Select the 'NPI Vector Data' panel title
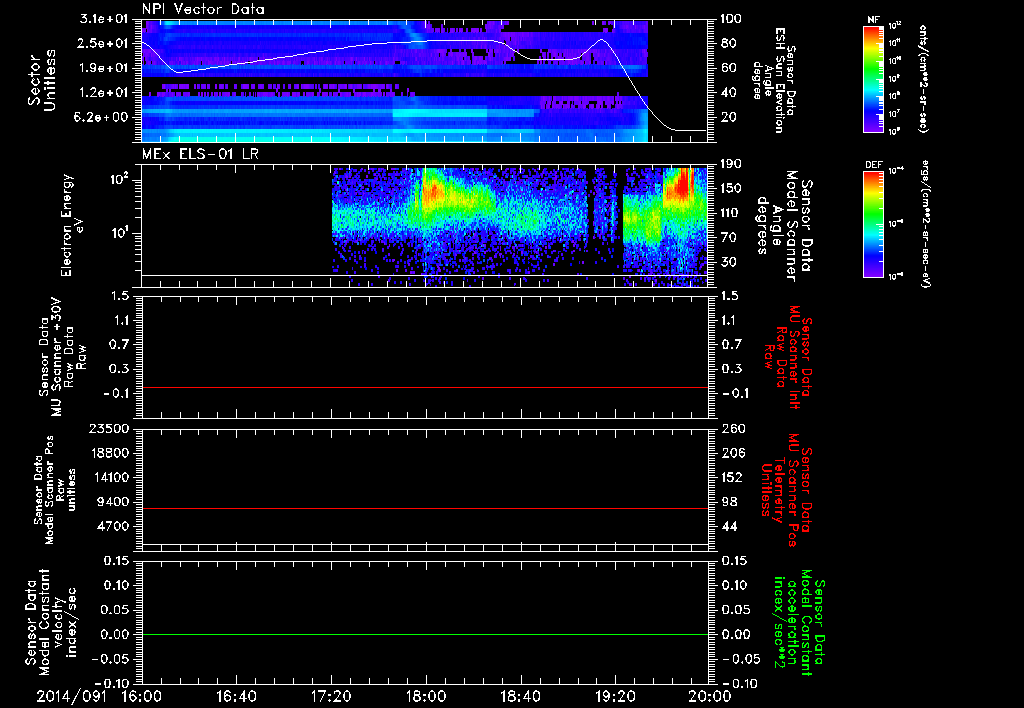Viewport: 1024px width, 708px height. pyautogui.click(x=203, y=9)
